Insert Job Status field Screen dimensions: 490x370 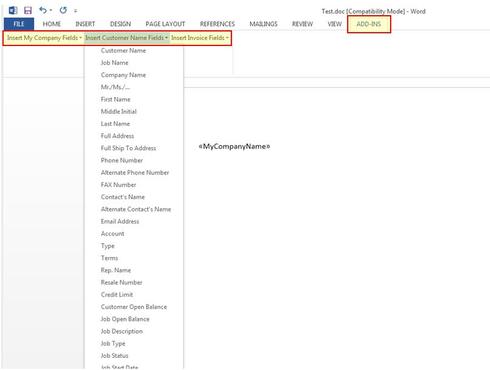114,356
